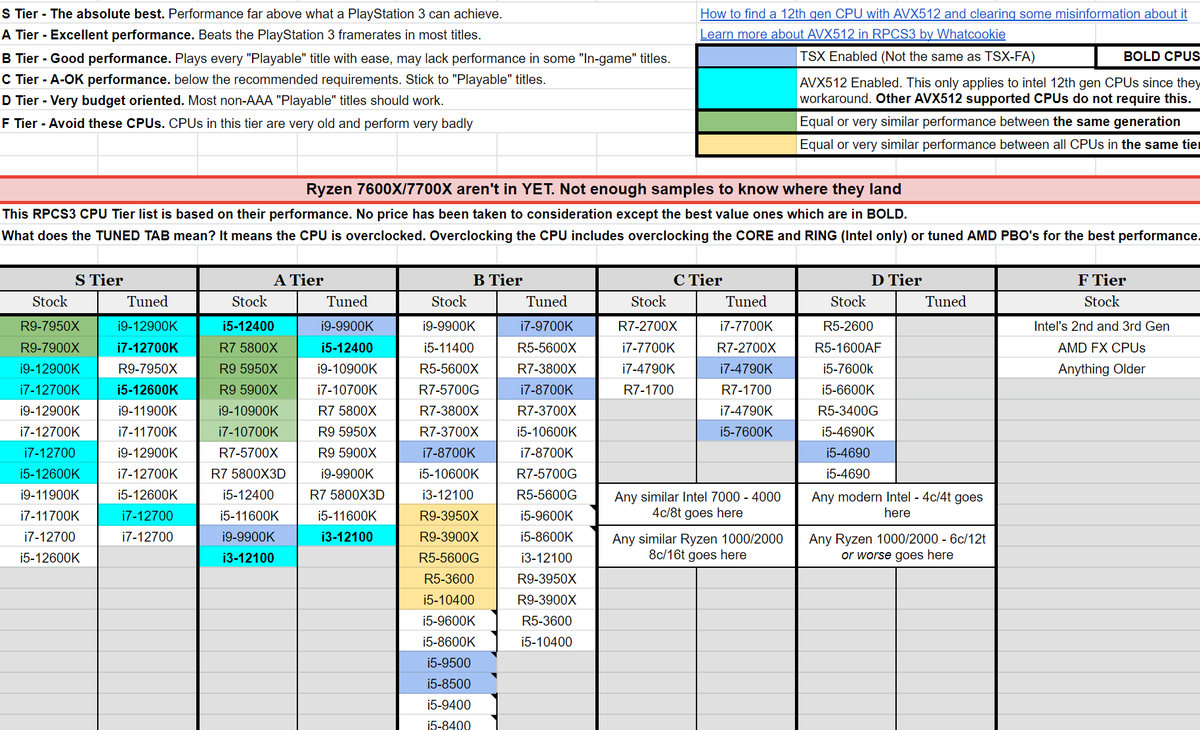Select the 'Stock' subheader under B Tier

[x=448, y=302]
